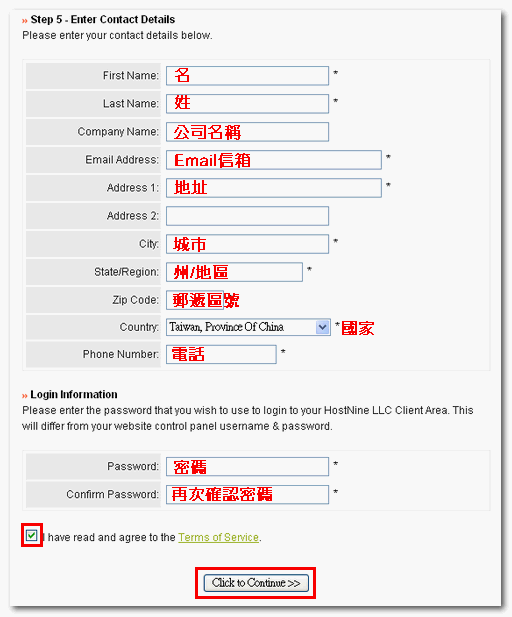Click the Country dropdown arrow button
Viewport: 512px width, 617px height.
[x=322, y=327]
